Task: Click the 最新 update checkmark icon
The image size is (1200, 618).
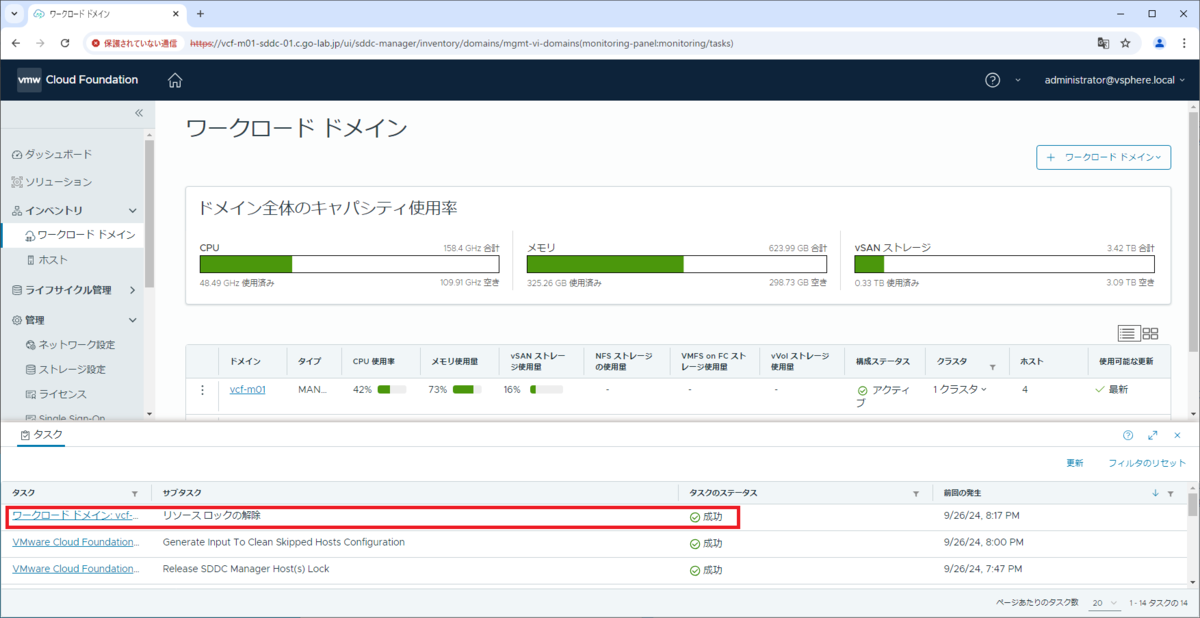Action: [x=1100, y=389]
